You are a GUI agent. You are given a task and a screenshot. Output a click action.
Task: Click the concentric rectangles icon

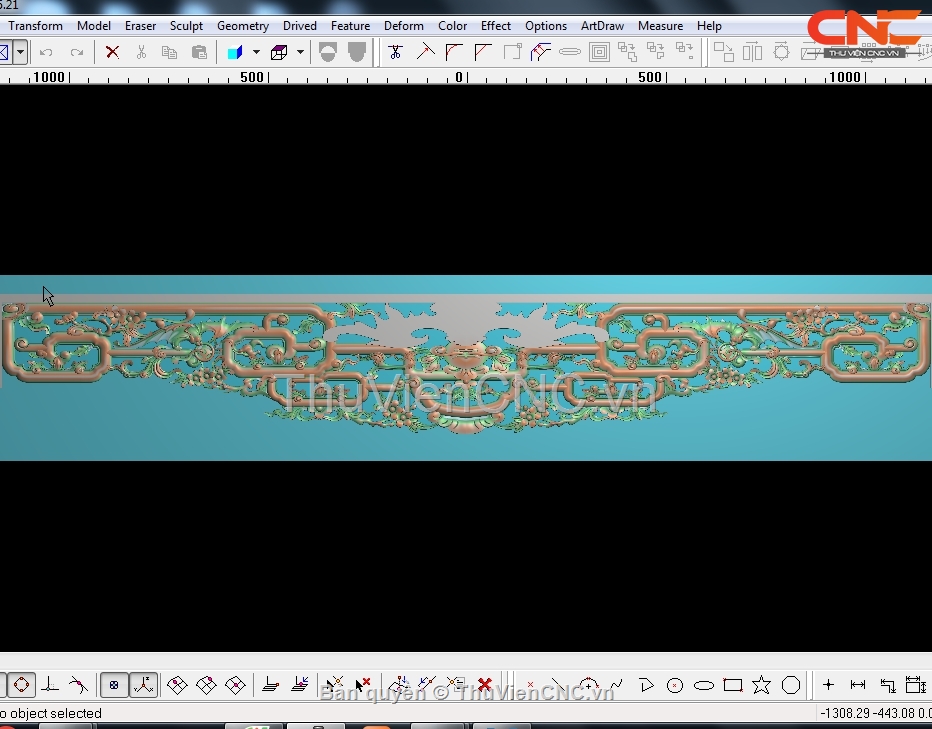pyautogui.click(x=599, y=52)
